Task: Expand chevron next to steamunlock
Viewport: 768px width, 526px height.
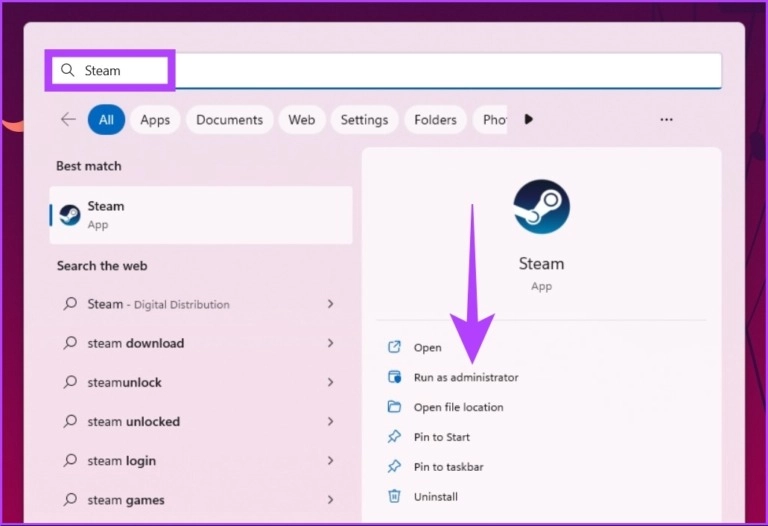Action: click(x=331, y=383)
